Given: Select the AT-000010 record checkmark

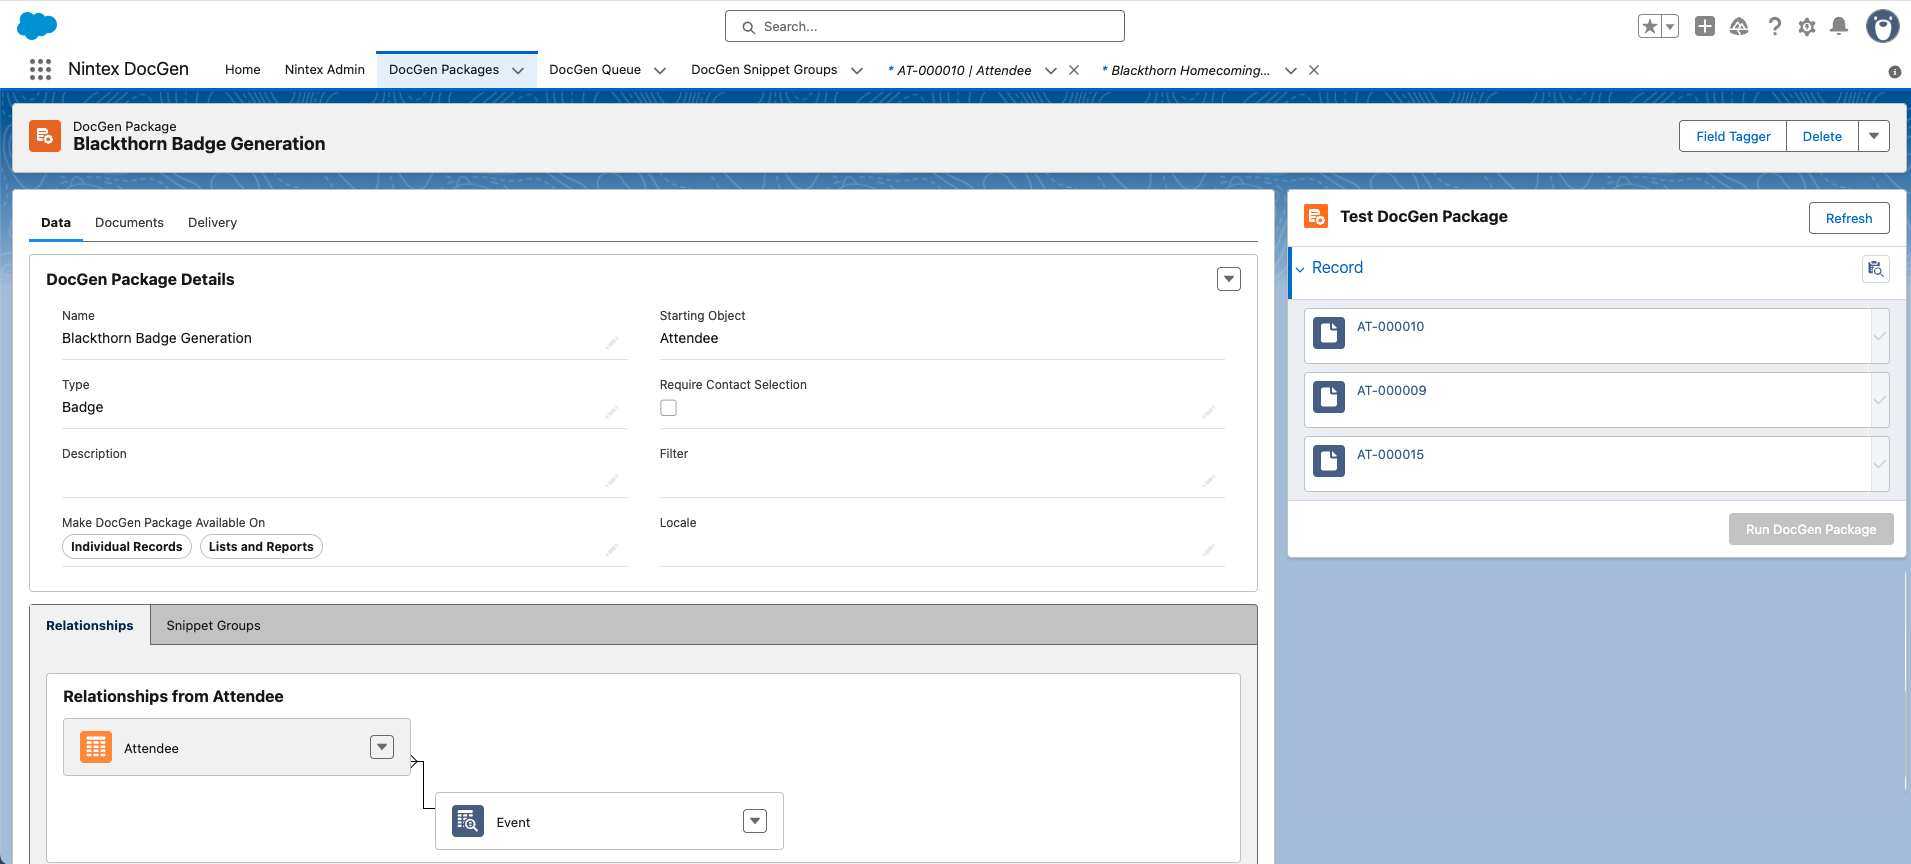Looking at the screenshot, I should 1880,336.
